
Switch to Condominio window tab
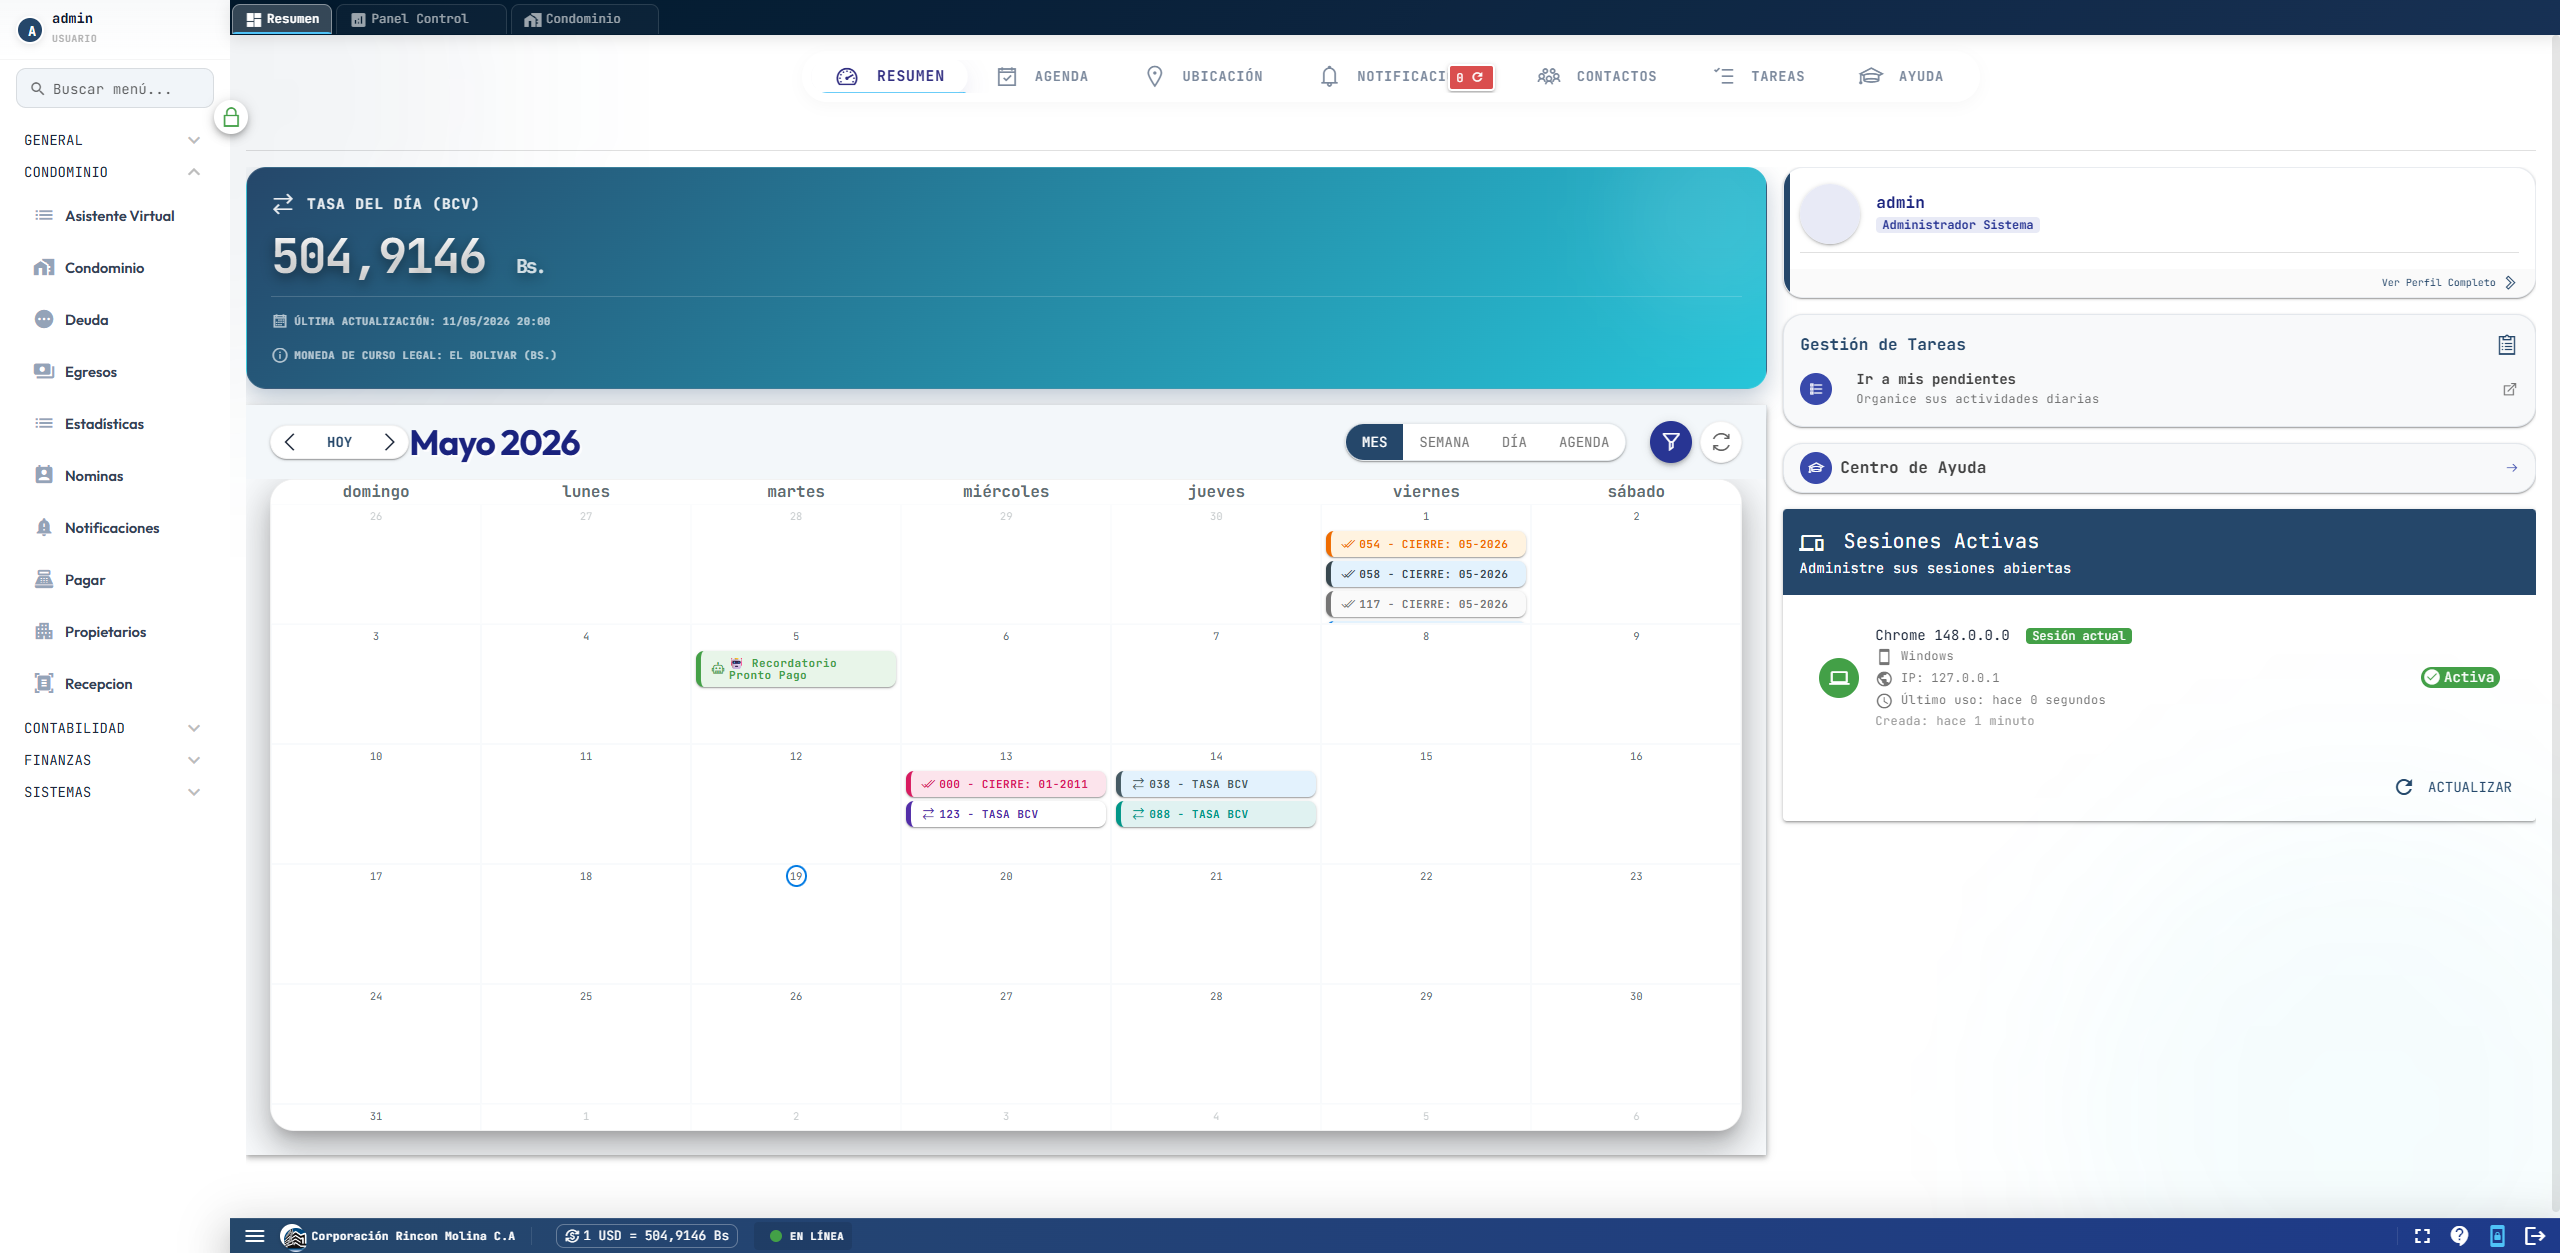coord(584,19)
